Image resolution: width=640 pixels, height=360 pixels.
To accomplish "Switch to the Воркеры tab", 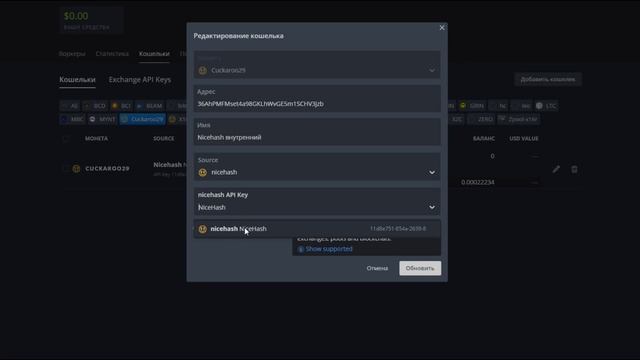I will [72, 54].
